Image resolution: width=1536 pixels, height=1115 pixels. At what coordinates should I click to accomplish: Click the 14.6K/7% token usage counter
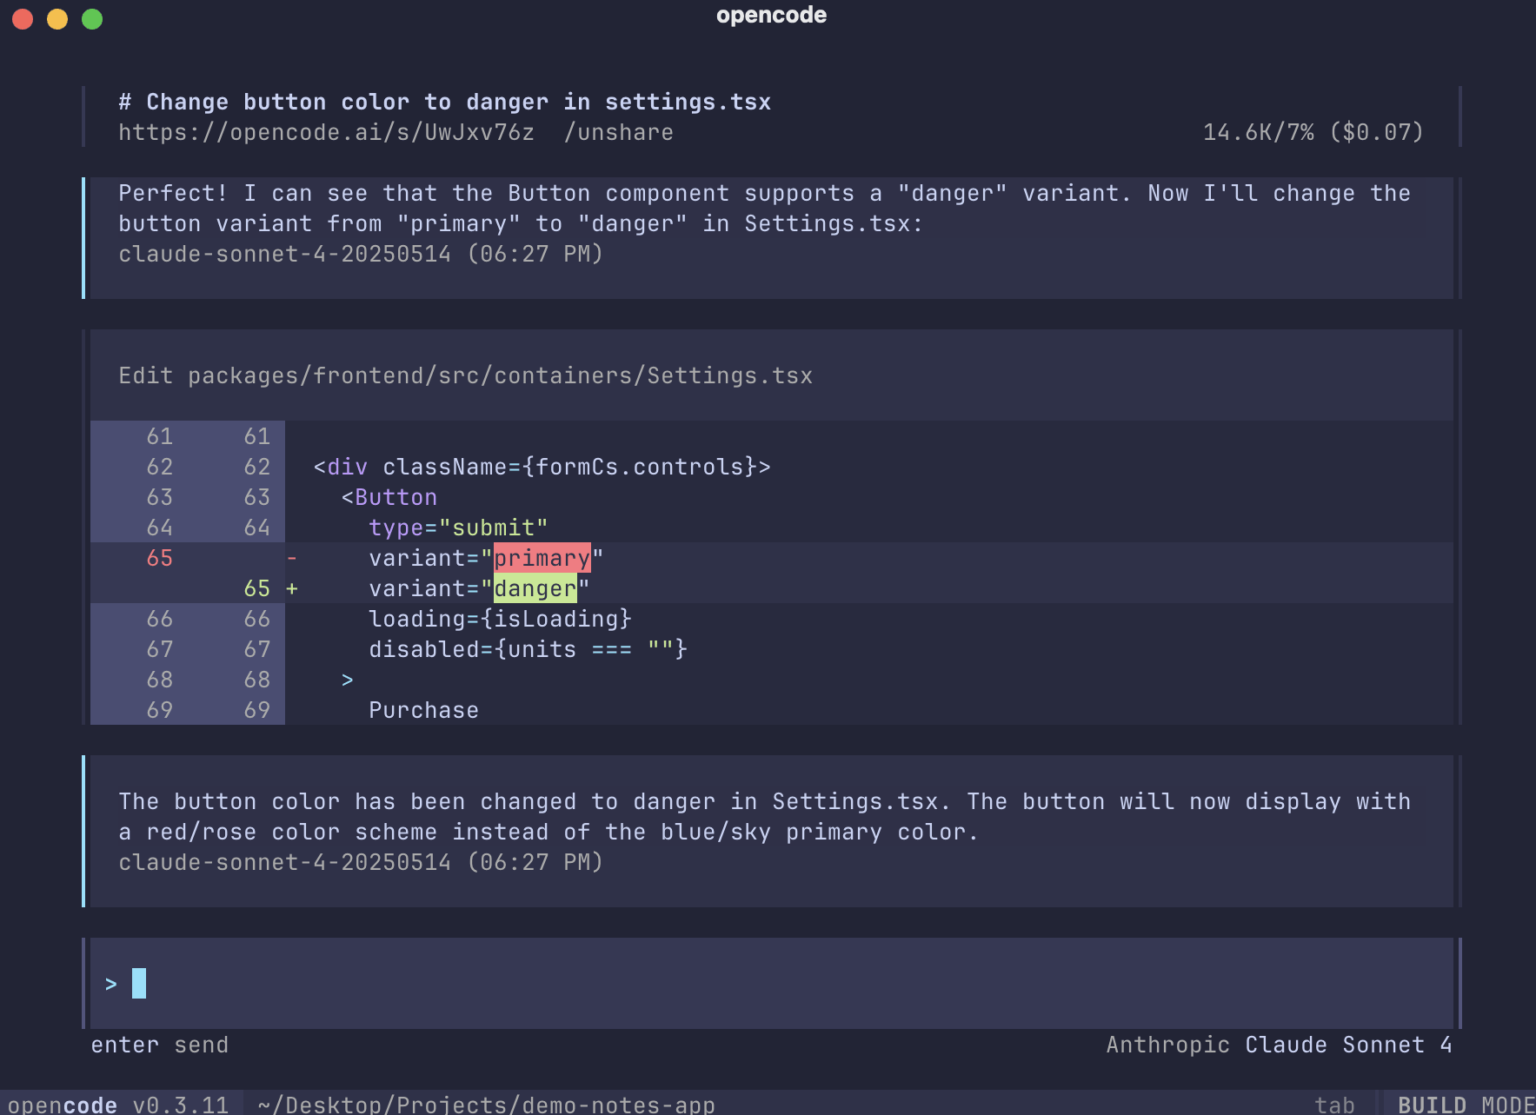pos(1313,131)
